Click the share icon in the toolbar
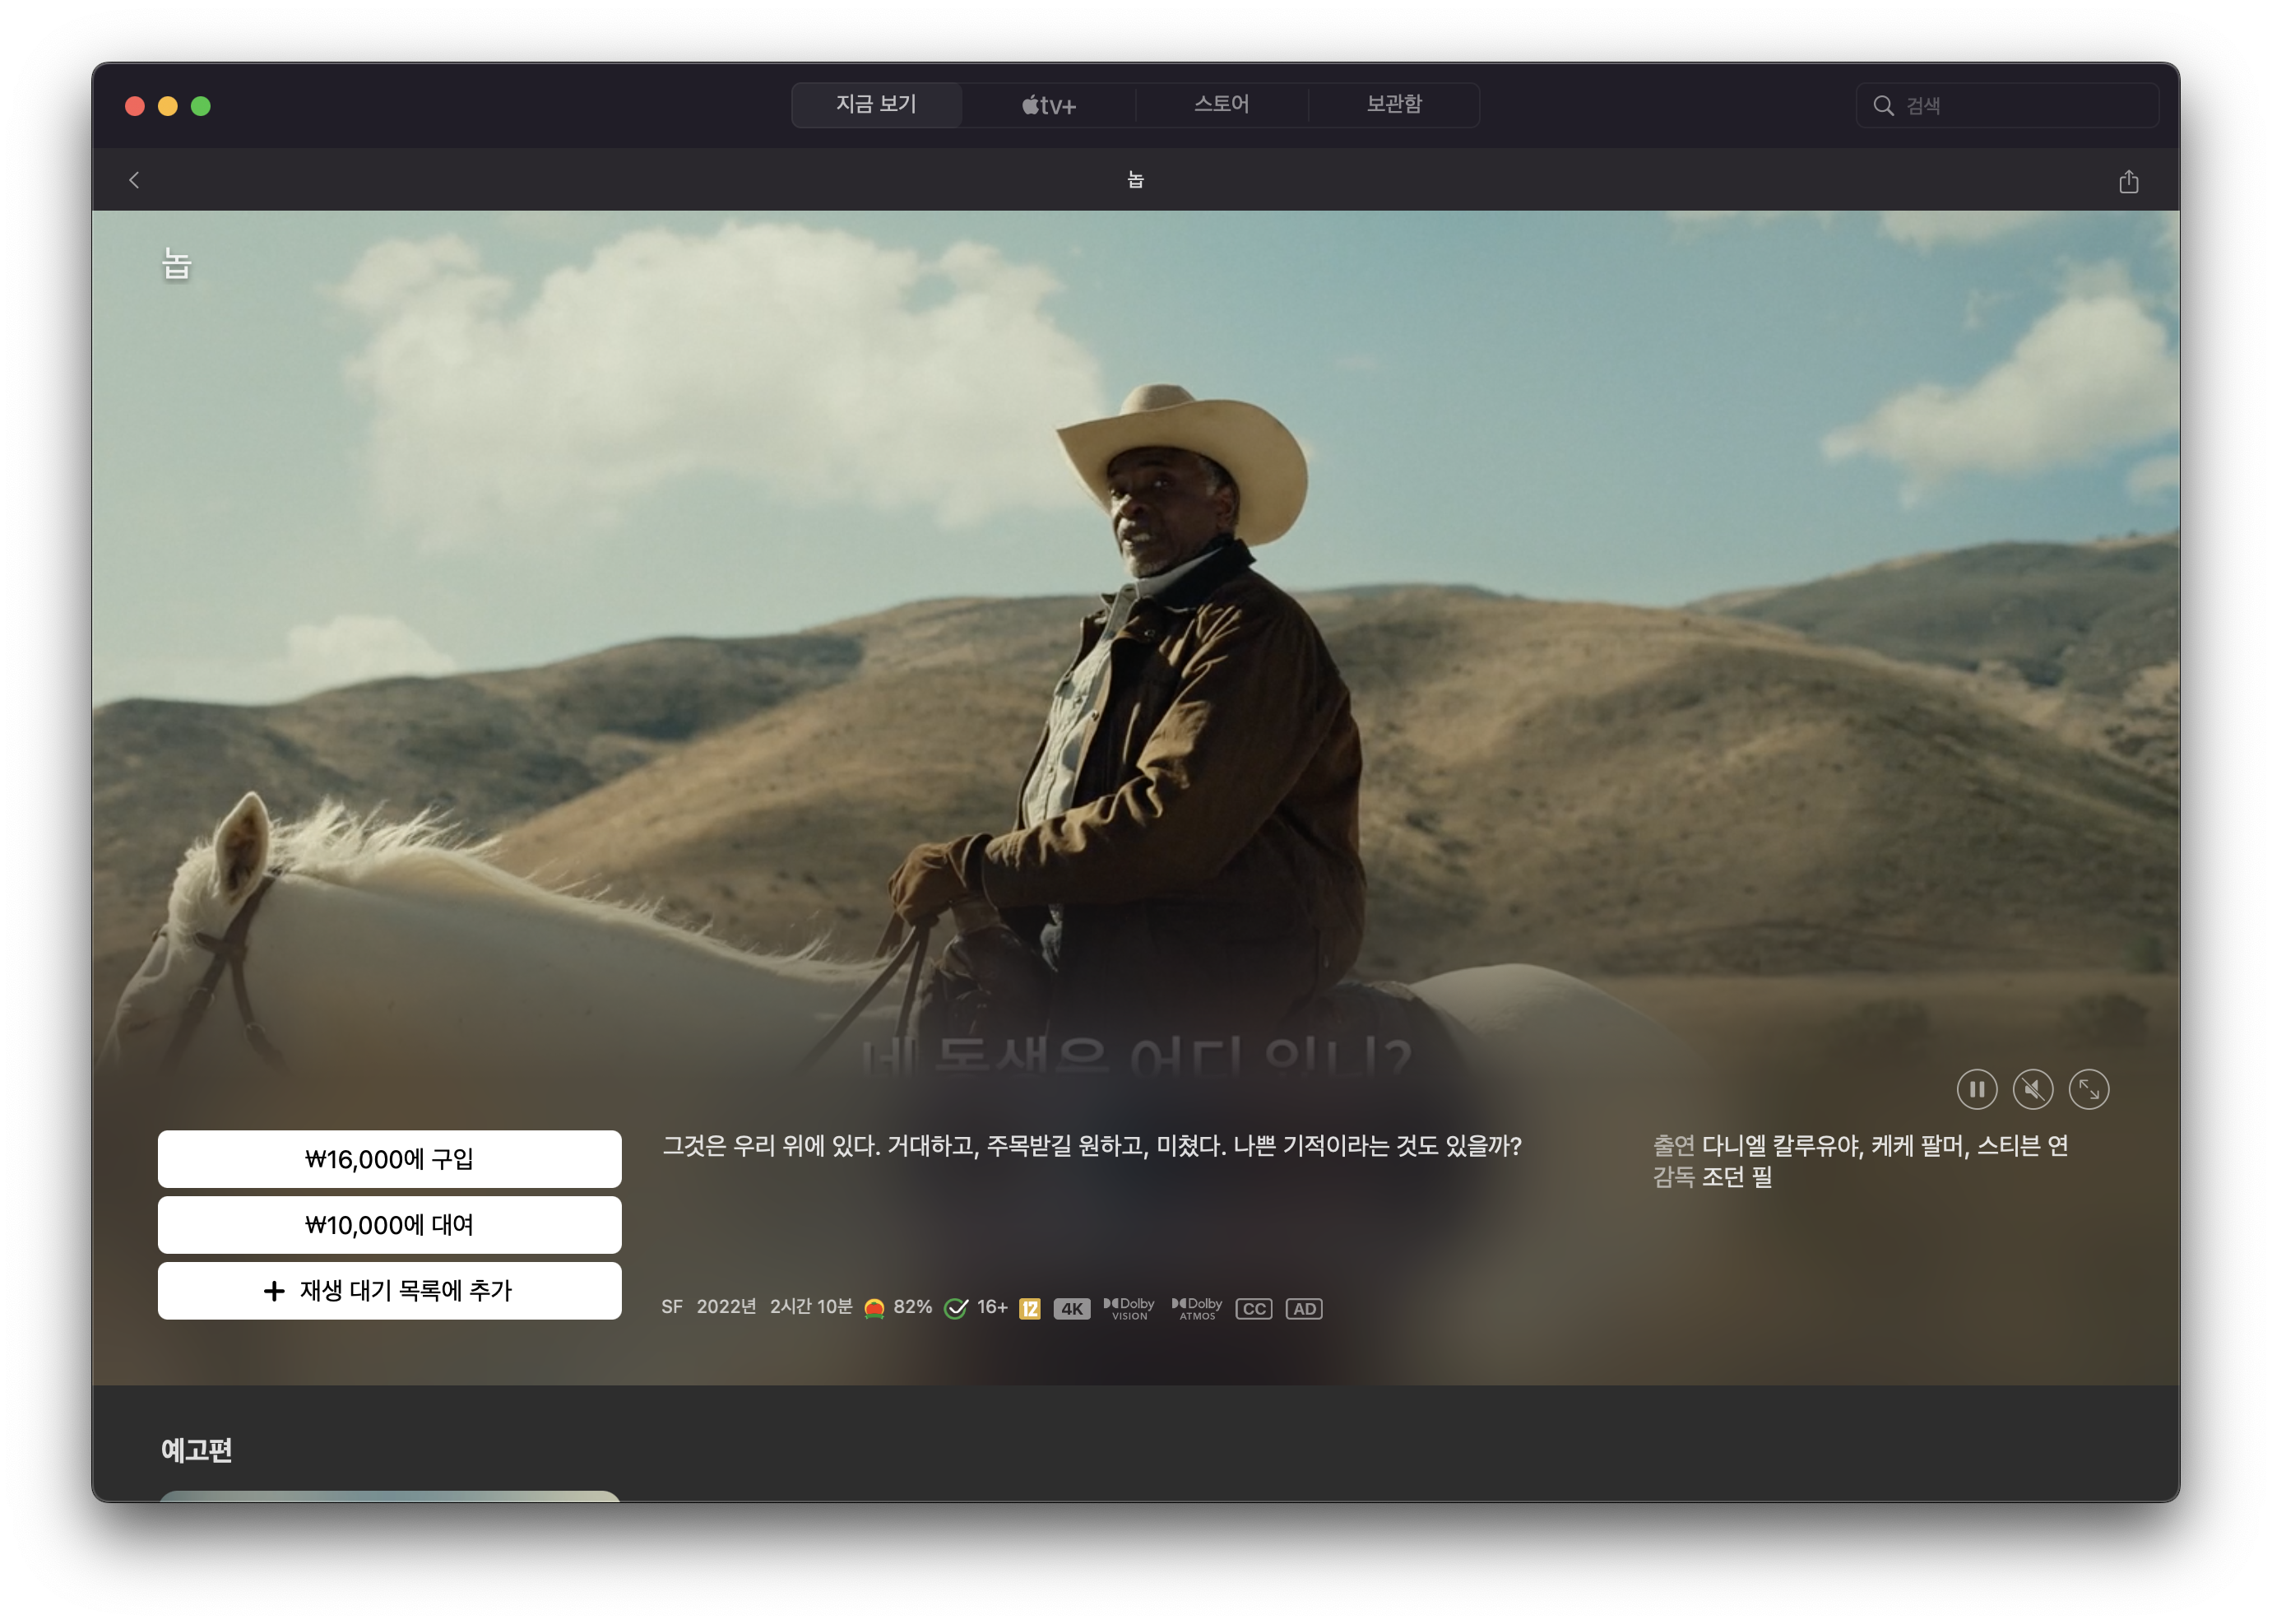 [x=2128, y=181]
